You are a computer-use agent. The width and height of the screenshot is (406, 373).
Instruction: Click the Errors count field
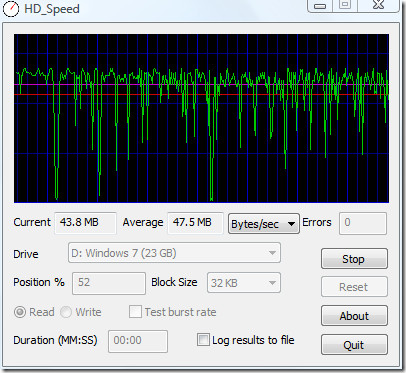tap(363, 223)
